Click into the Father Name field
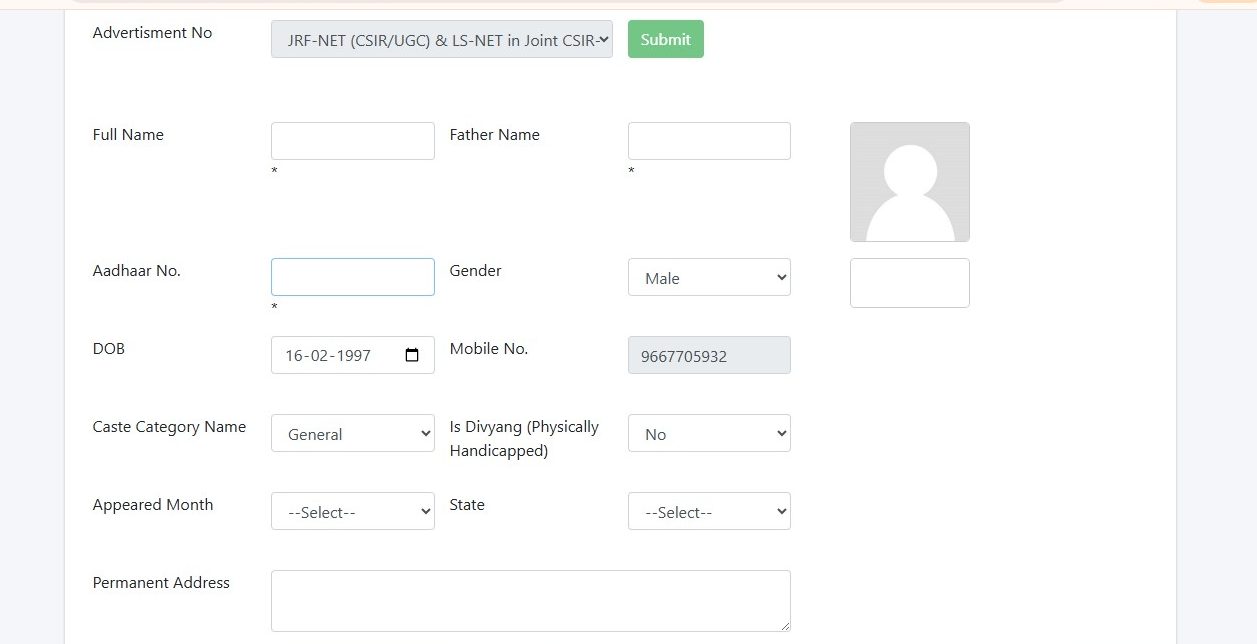 pos(709,141)
